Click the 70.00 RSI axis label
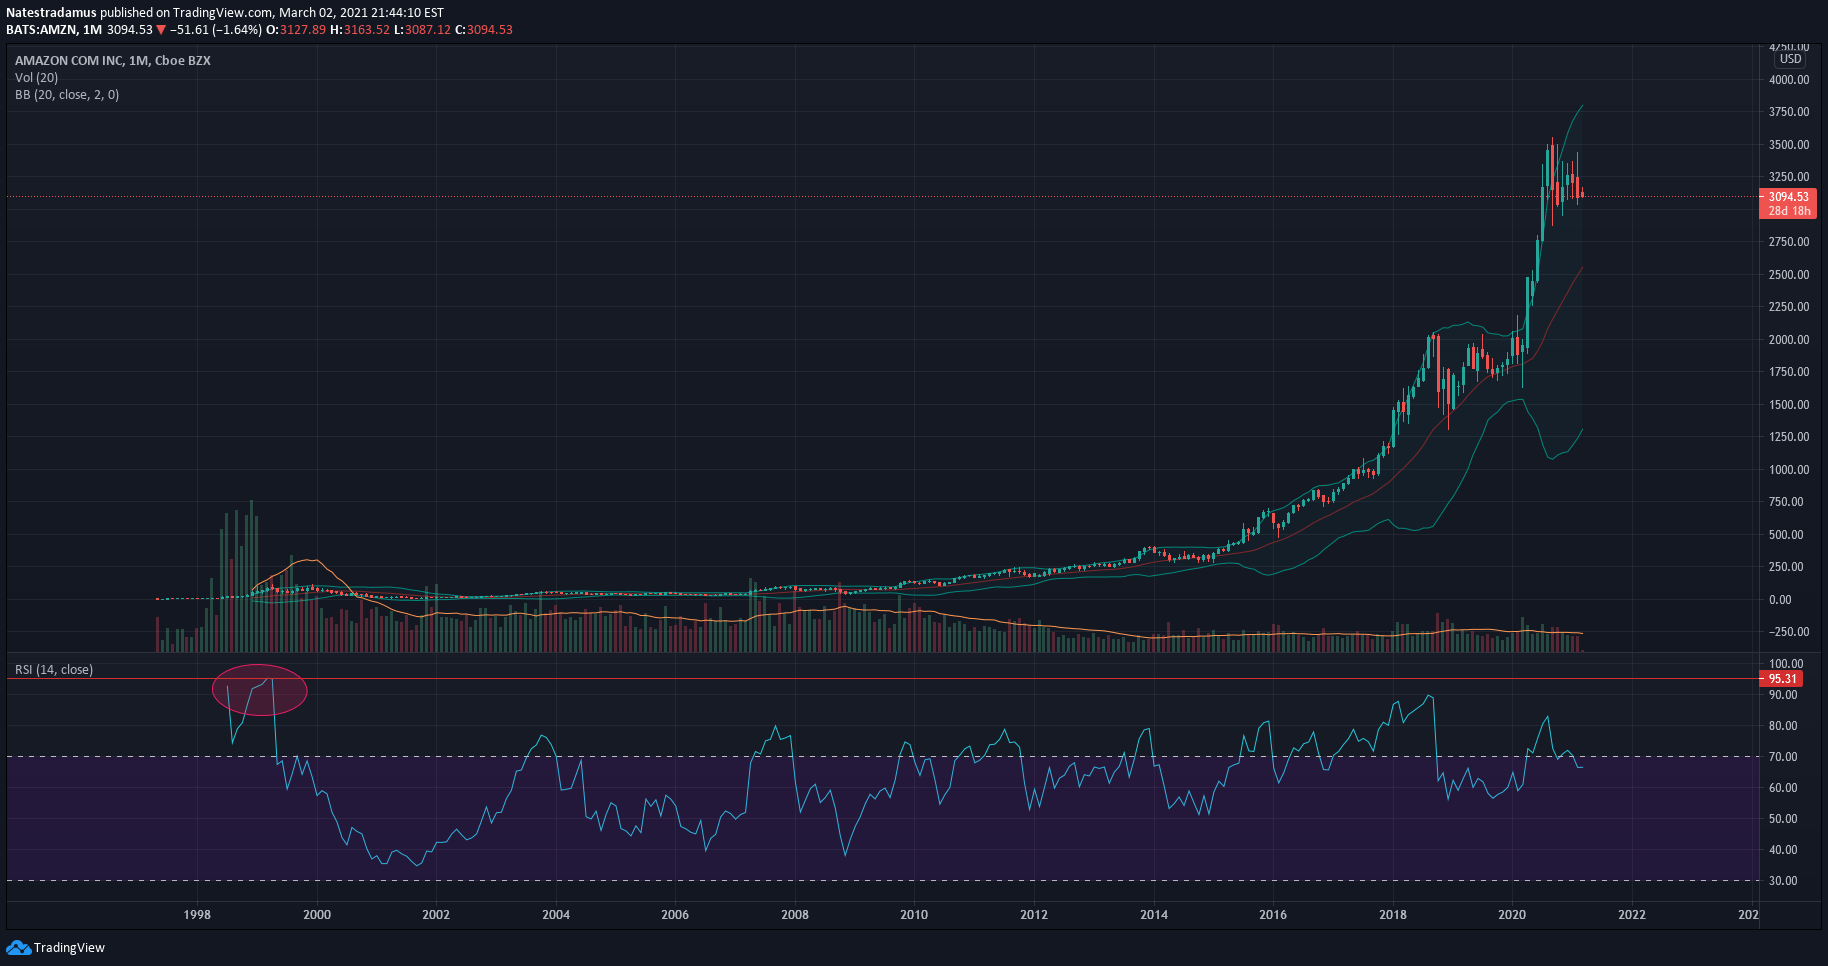The width and height of the screenshot is (1828, 966). pos(1783,757)
